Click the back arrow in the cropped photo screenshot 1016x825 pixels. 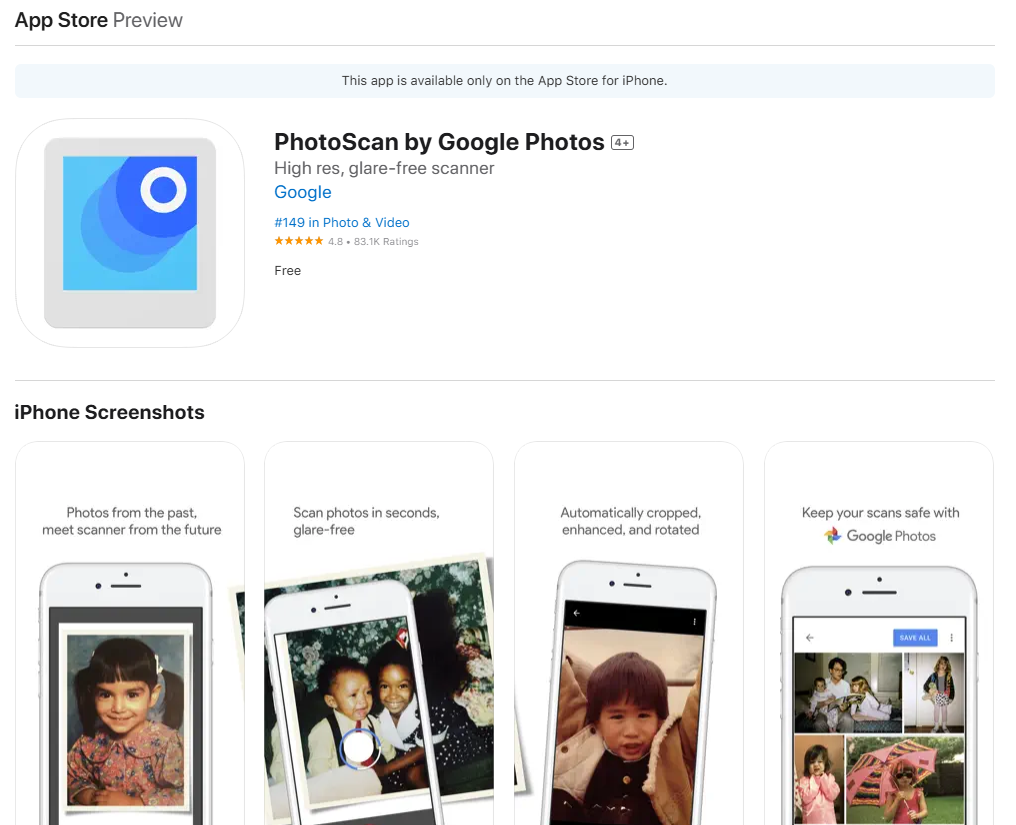pos(576,612)
